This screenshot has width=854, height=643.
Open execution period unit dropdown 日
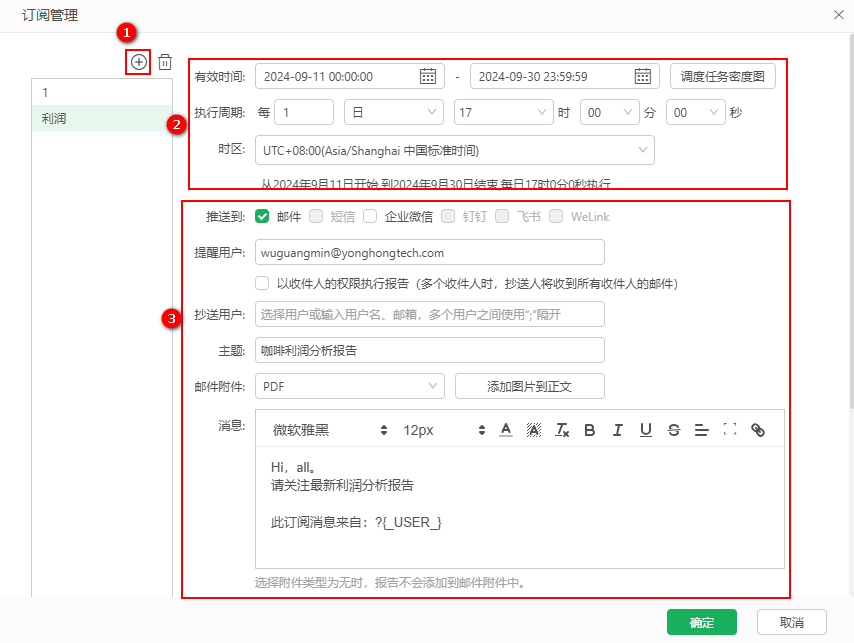coord(394,112)
